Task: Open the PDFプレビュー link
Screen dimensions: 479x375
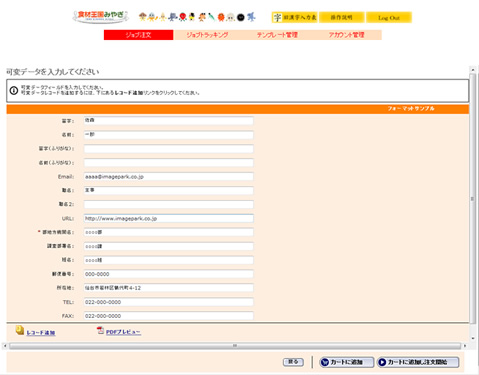Action: pyautogui.click(x=123, y=332)
